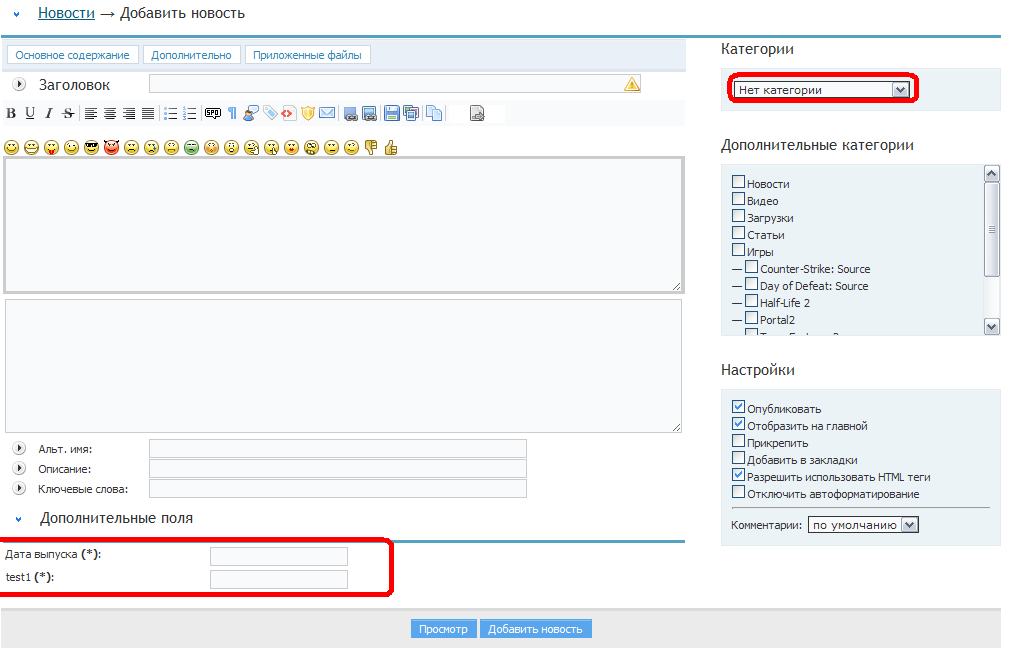The height and width of the screenshot is (648, 1010).
Task: Enable the Прикрепить checkbox
Action: (x=738, y=441)
